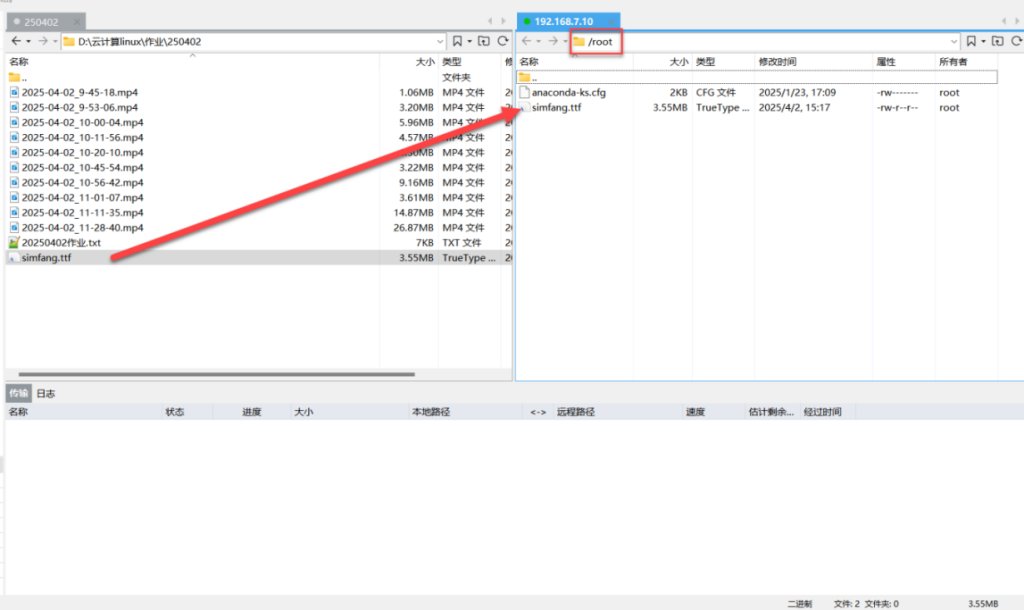Open the local back history dropdown arrow
1024x610 pixels.
tap(29, 42)
